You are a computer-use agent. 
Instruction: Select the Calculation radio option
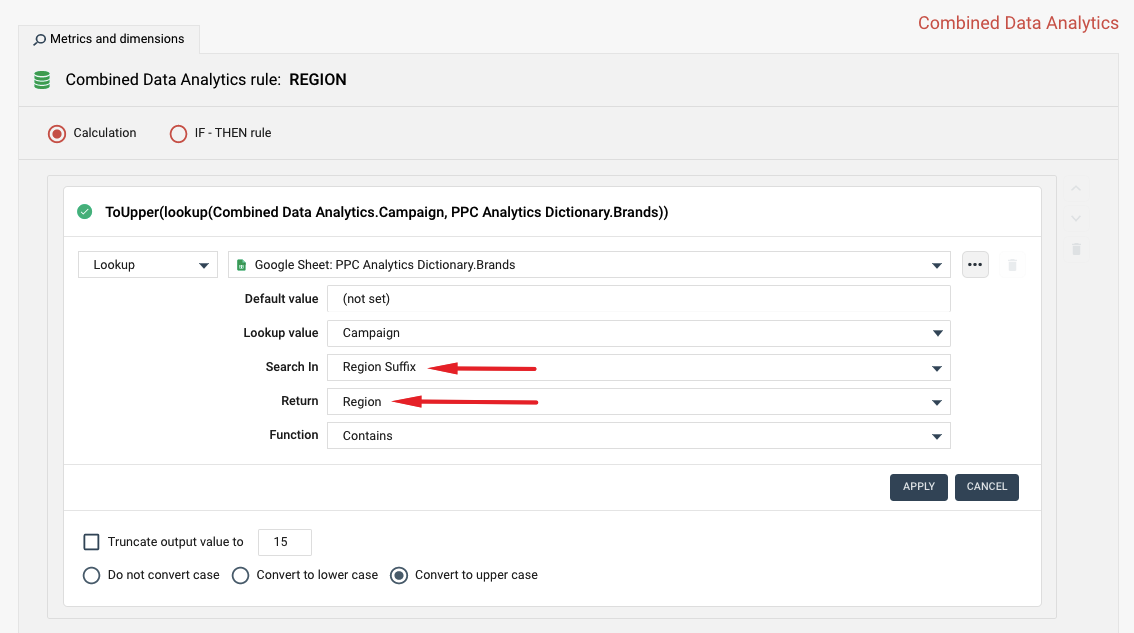click(x=57, y=134)
